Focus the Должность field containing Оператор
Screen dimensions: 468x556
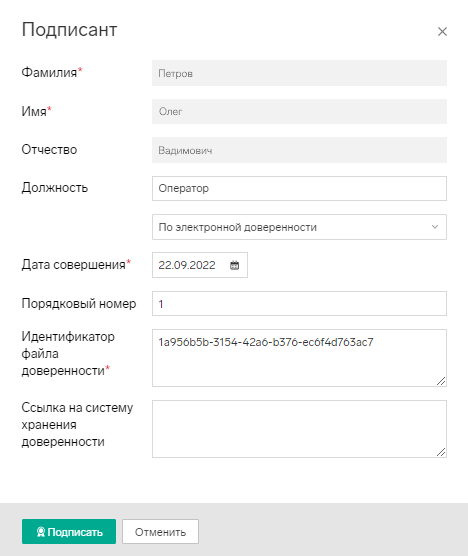[x=299, y=188]
